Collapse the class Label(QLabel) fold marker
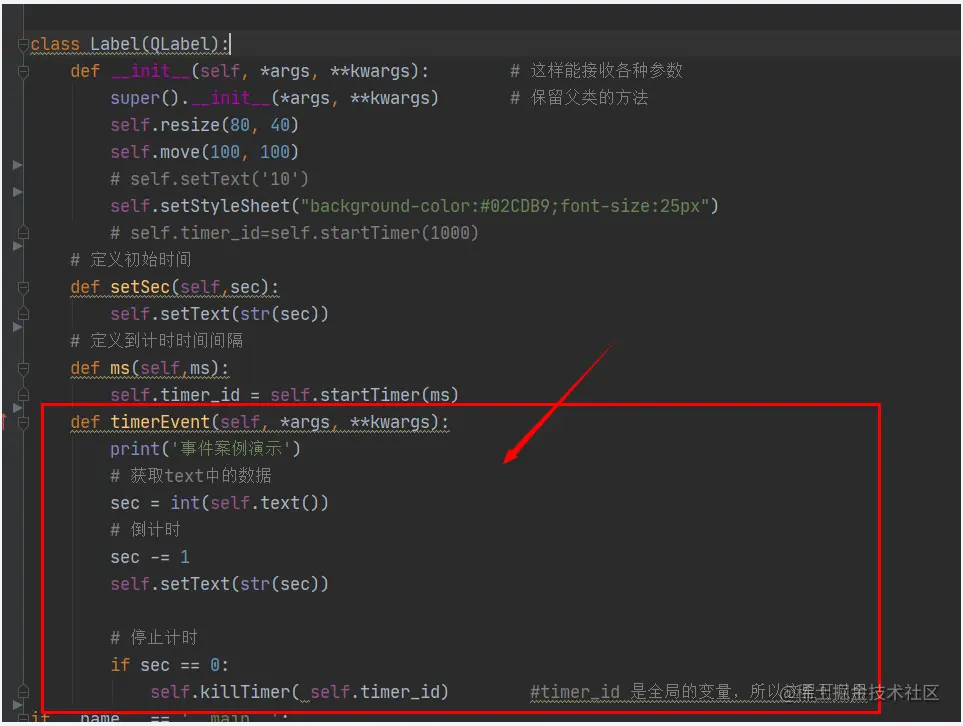This screenshot has width=963, height=726. pyautogui.click(x=23, y=44)
